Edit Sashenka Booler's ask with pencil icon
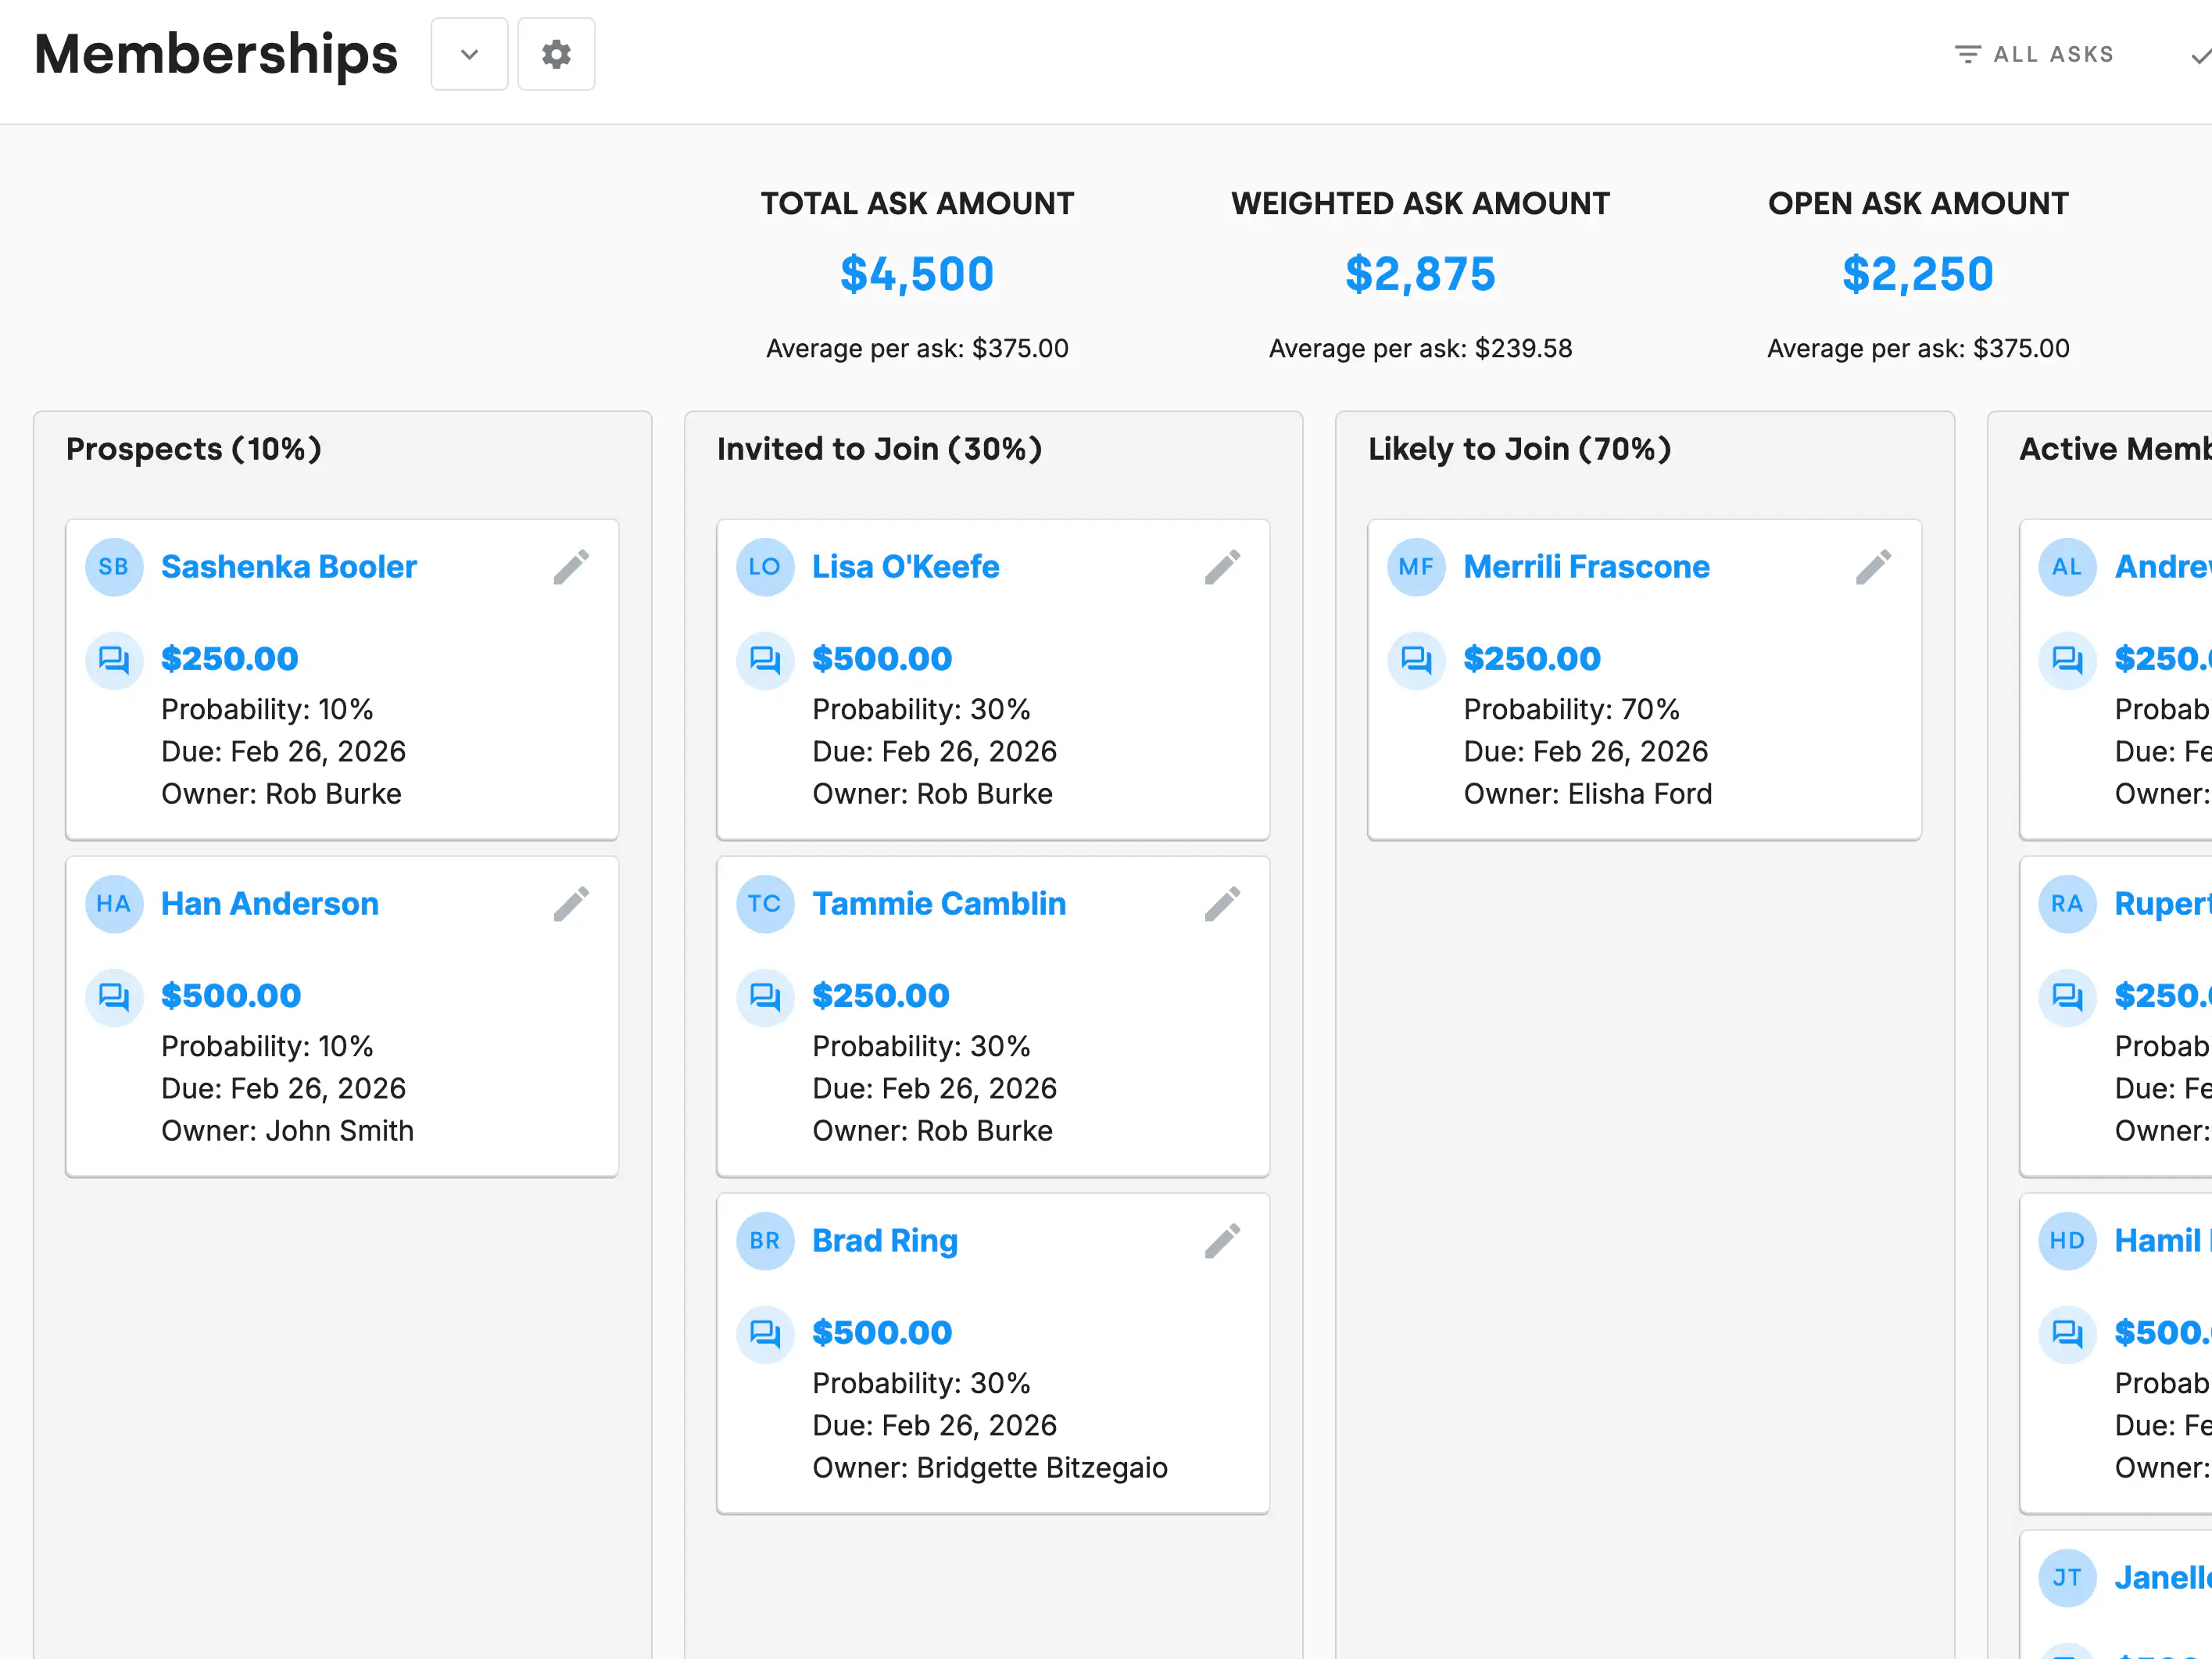Viewport: 2212px width, 1659px height. (x=571, y=567)
